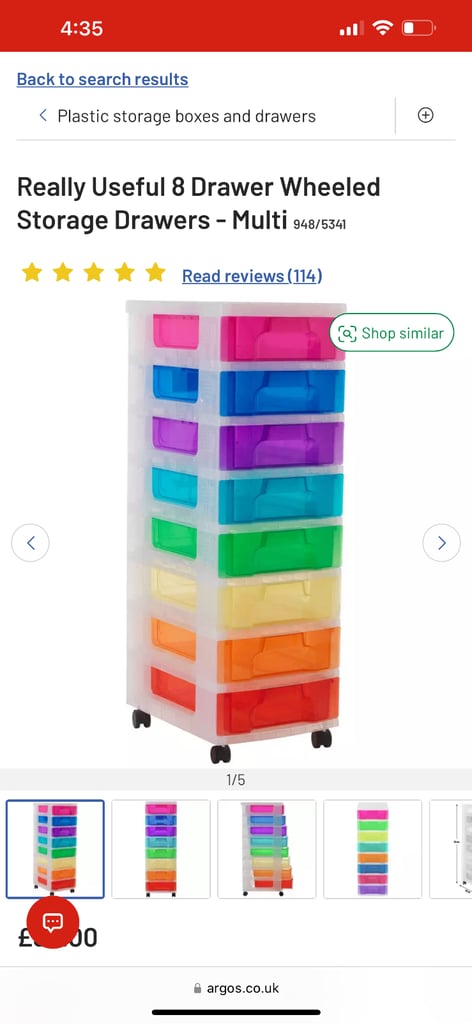Tap the fifth yellow rating star

(155, 272)
